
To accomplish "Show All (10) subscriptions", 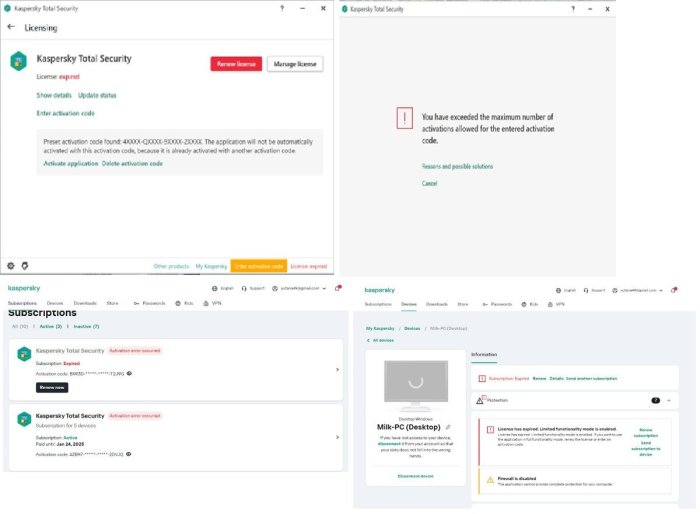I will [x=20, y=326].
